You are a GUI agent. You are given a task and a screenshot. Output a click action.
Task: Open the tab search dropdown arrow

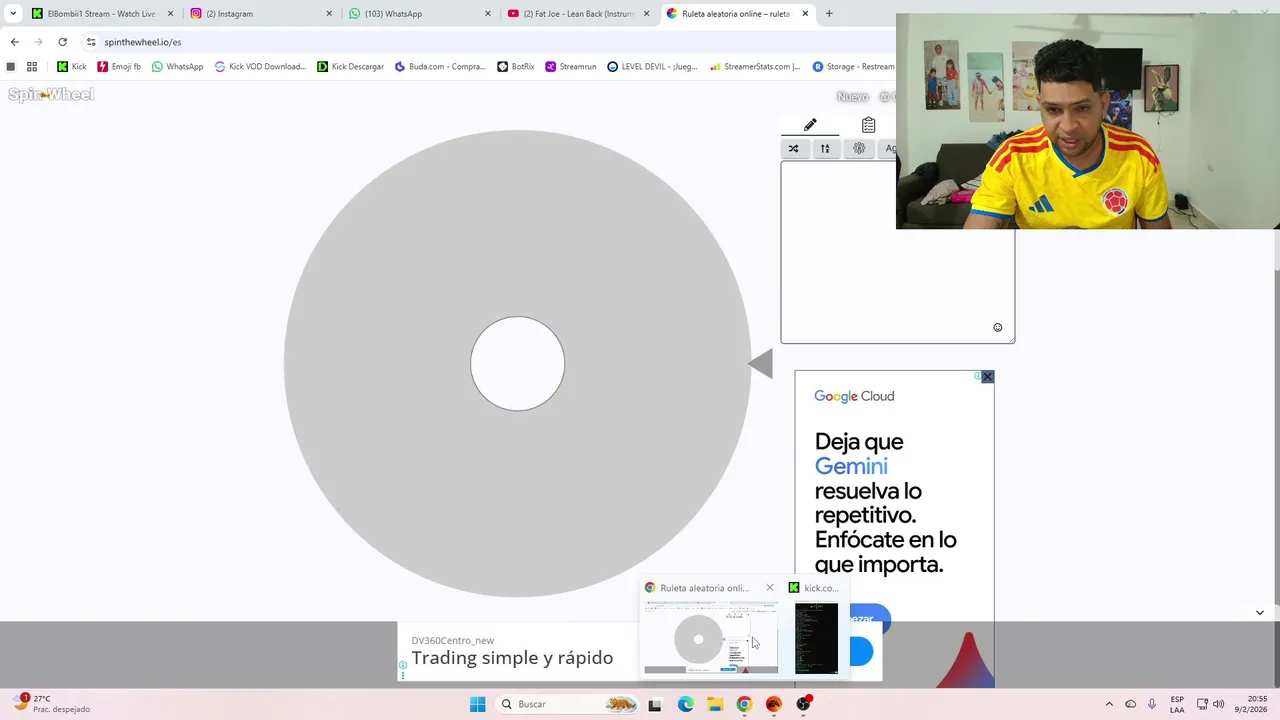(13, 14)
